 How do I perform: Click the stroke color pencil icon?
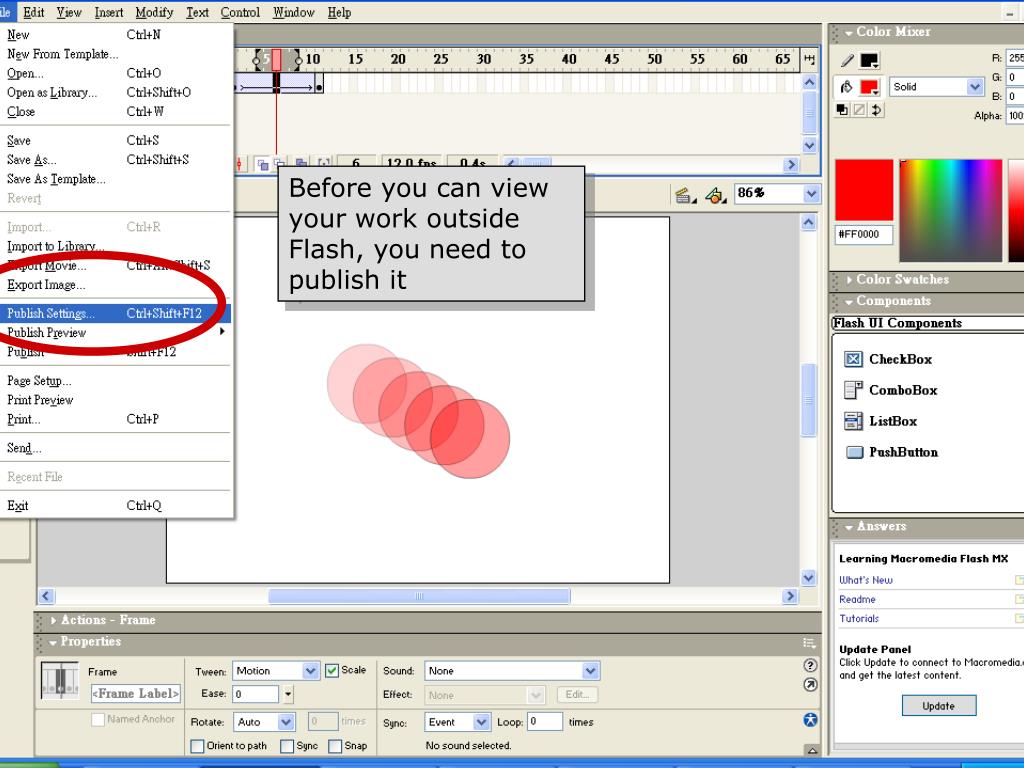(x=847, y=61)
